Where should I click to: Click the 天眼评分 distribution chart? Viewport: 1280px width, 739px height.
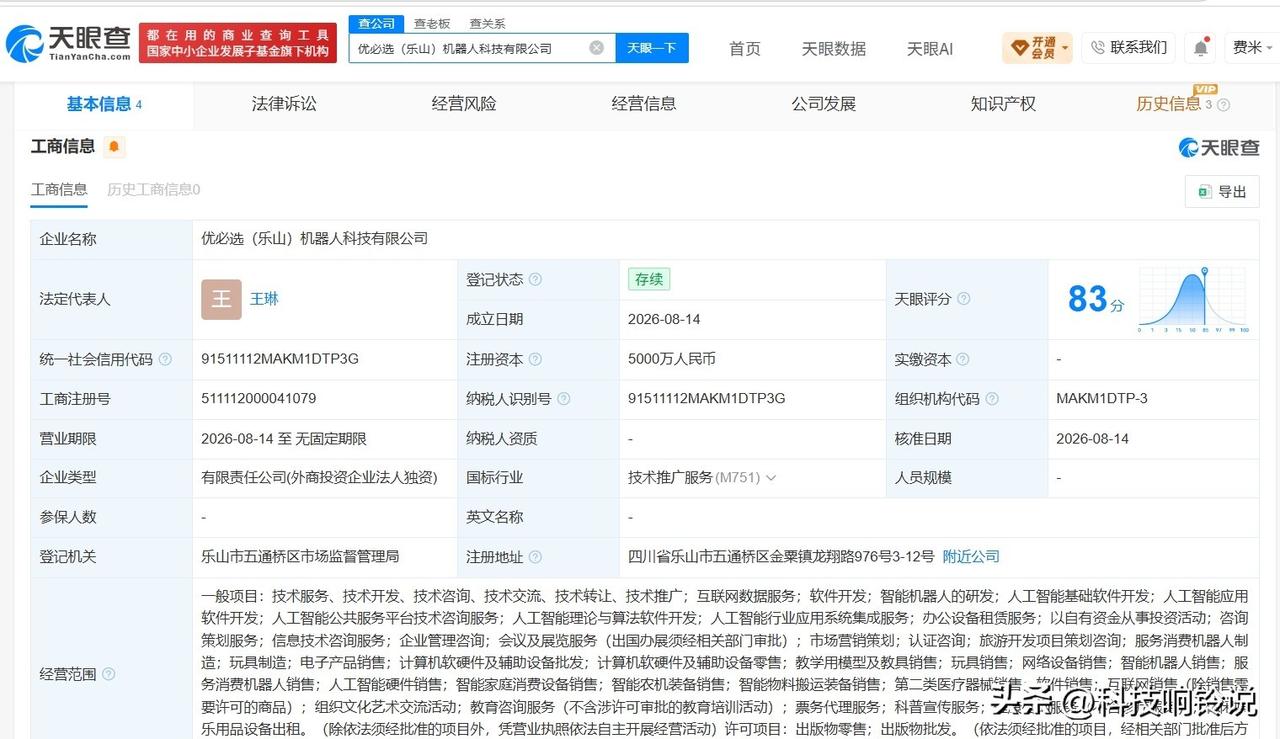1194,300
